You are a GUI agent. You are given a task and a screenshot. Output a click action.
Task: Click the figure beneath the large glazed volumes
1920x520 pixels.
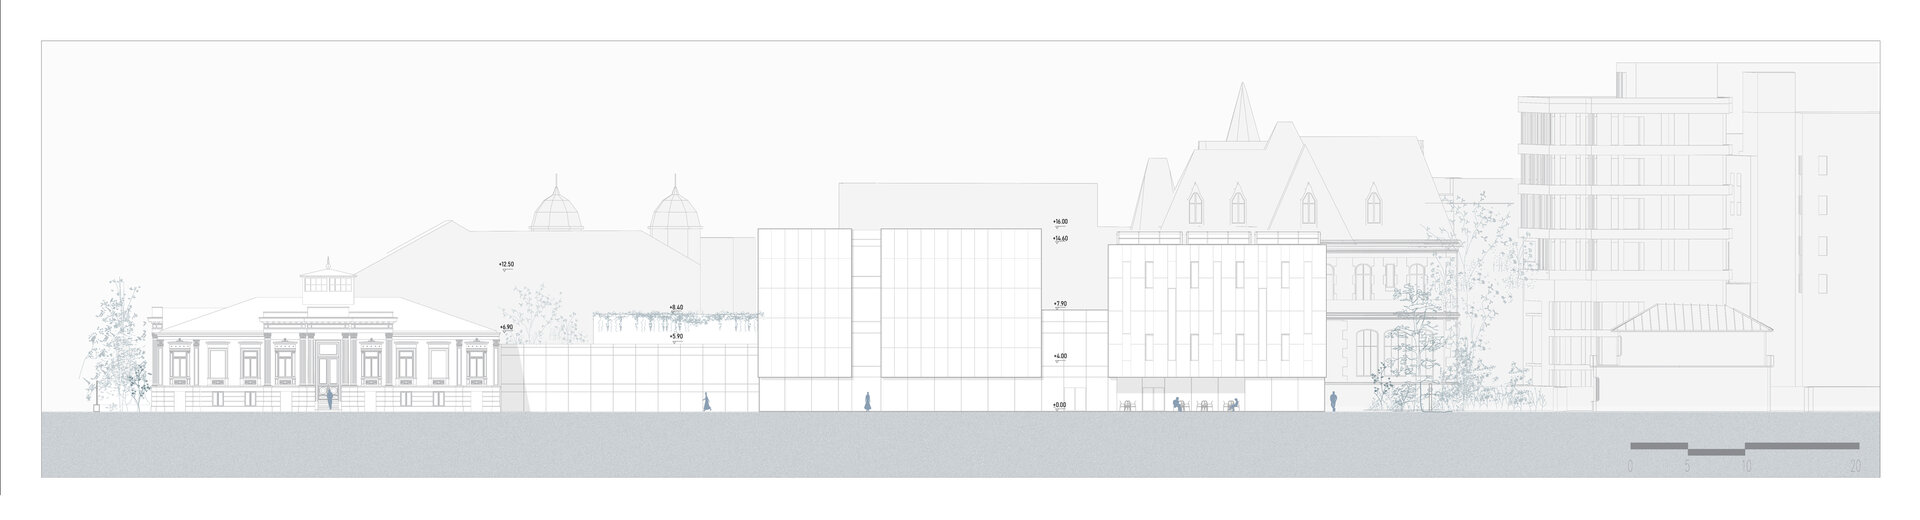(x=868, y=400)
